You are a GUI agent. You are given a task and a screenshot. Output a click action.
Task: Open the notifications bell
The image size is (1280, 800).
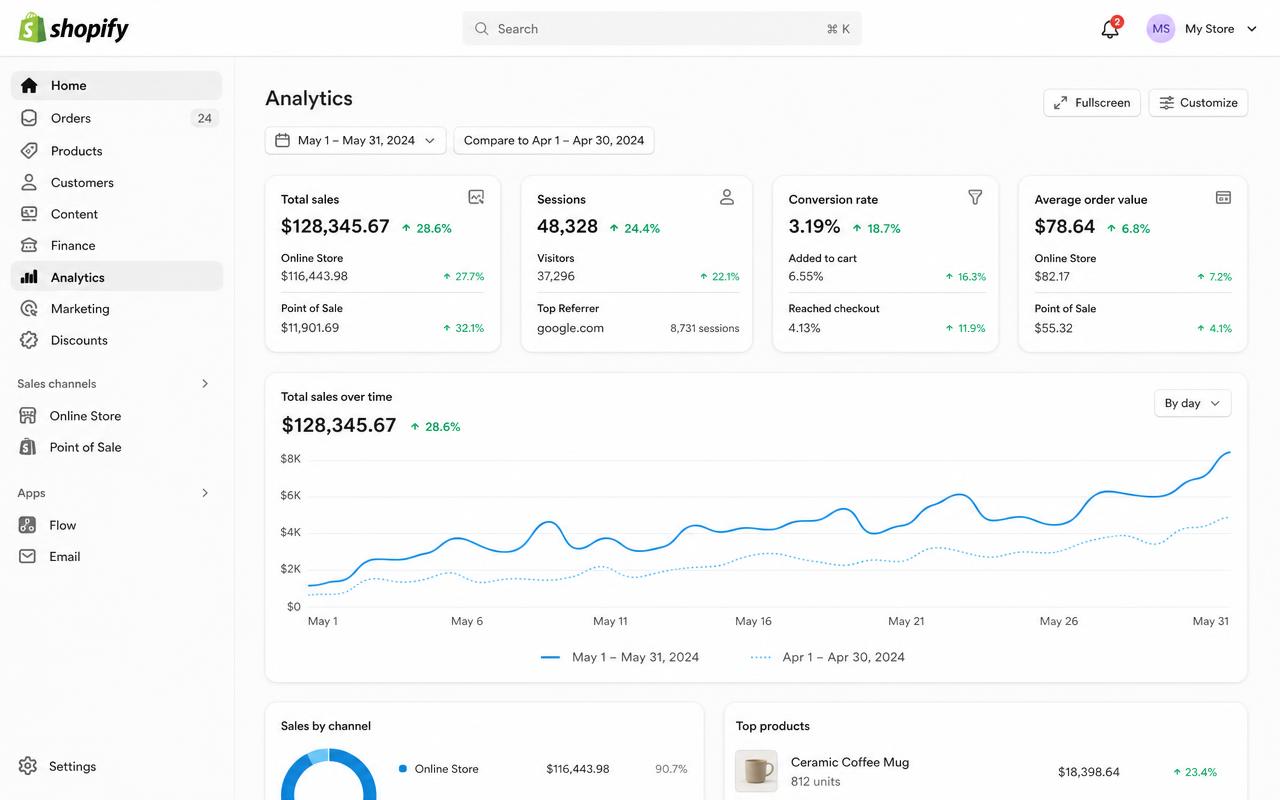(1110, 29)
